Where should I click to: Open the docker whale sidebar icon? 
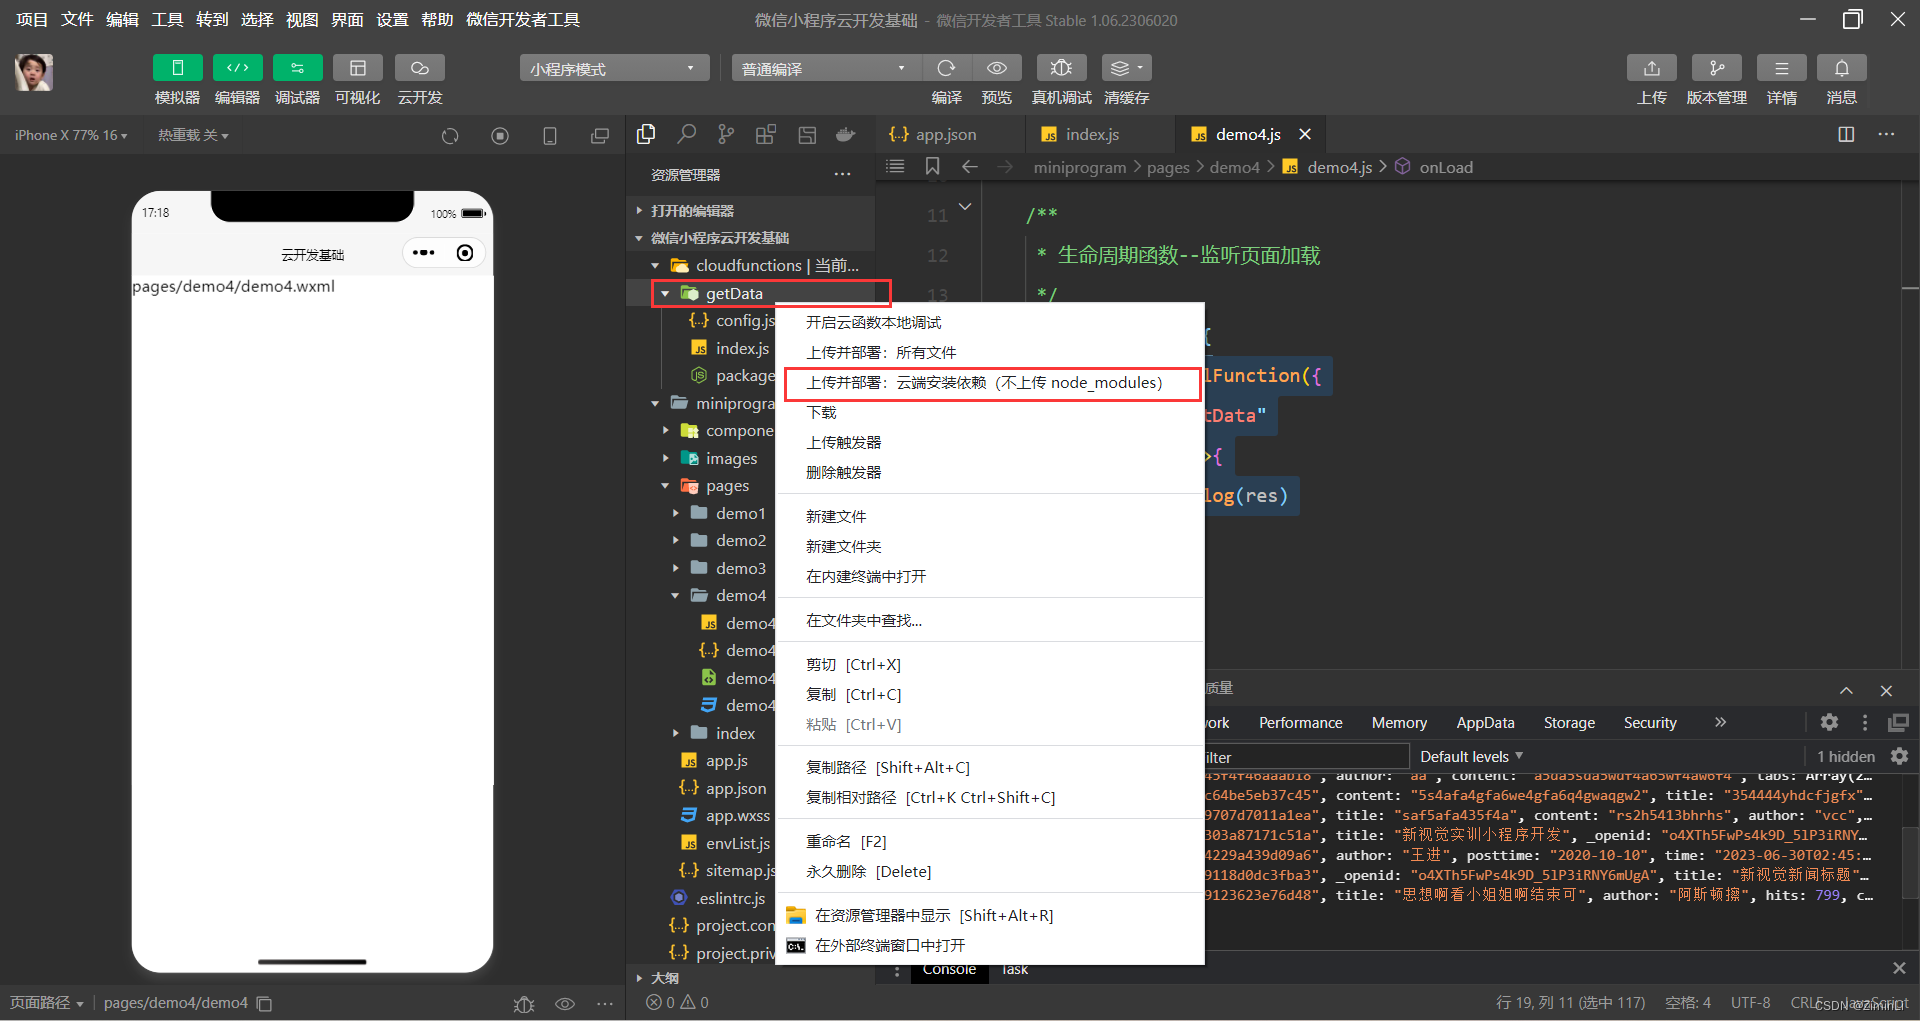click(x=846, y=134)
